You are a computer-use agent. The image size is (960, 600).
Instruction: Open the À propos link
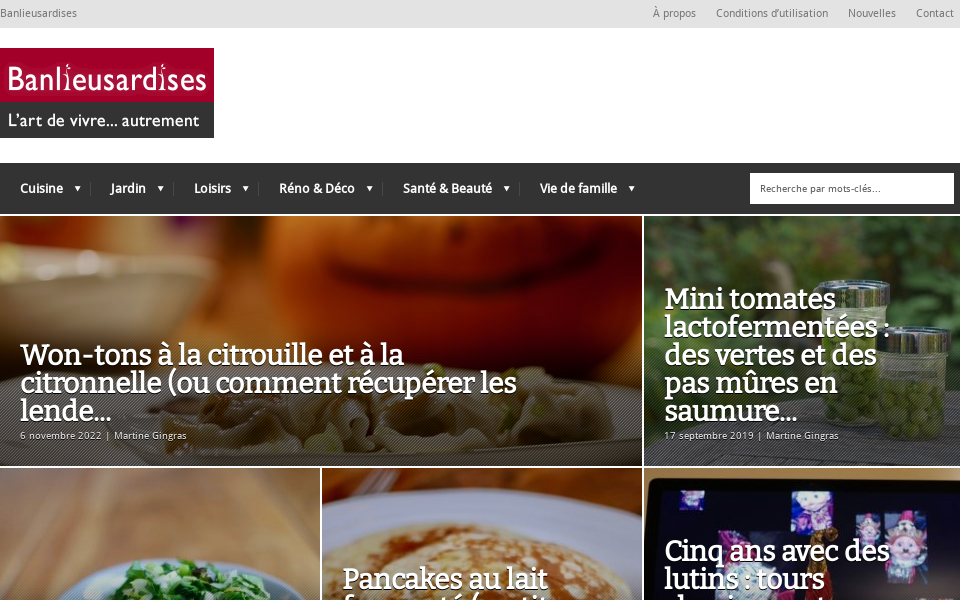click(x=674, y=13)
